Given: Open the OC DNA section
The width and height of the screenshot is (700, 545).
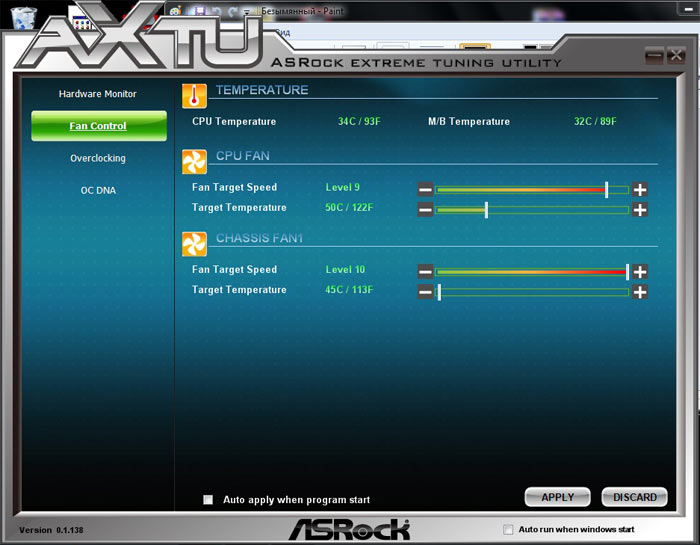Looking at the screenshot, I should tap(98, 190).
